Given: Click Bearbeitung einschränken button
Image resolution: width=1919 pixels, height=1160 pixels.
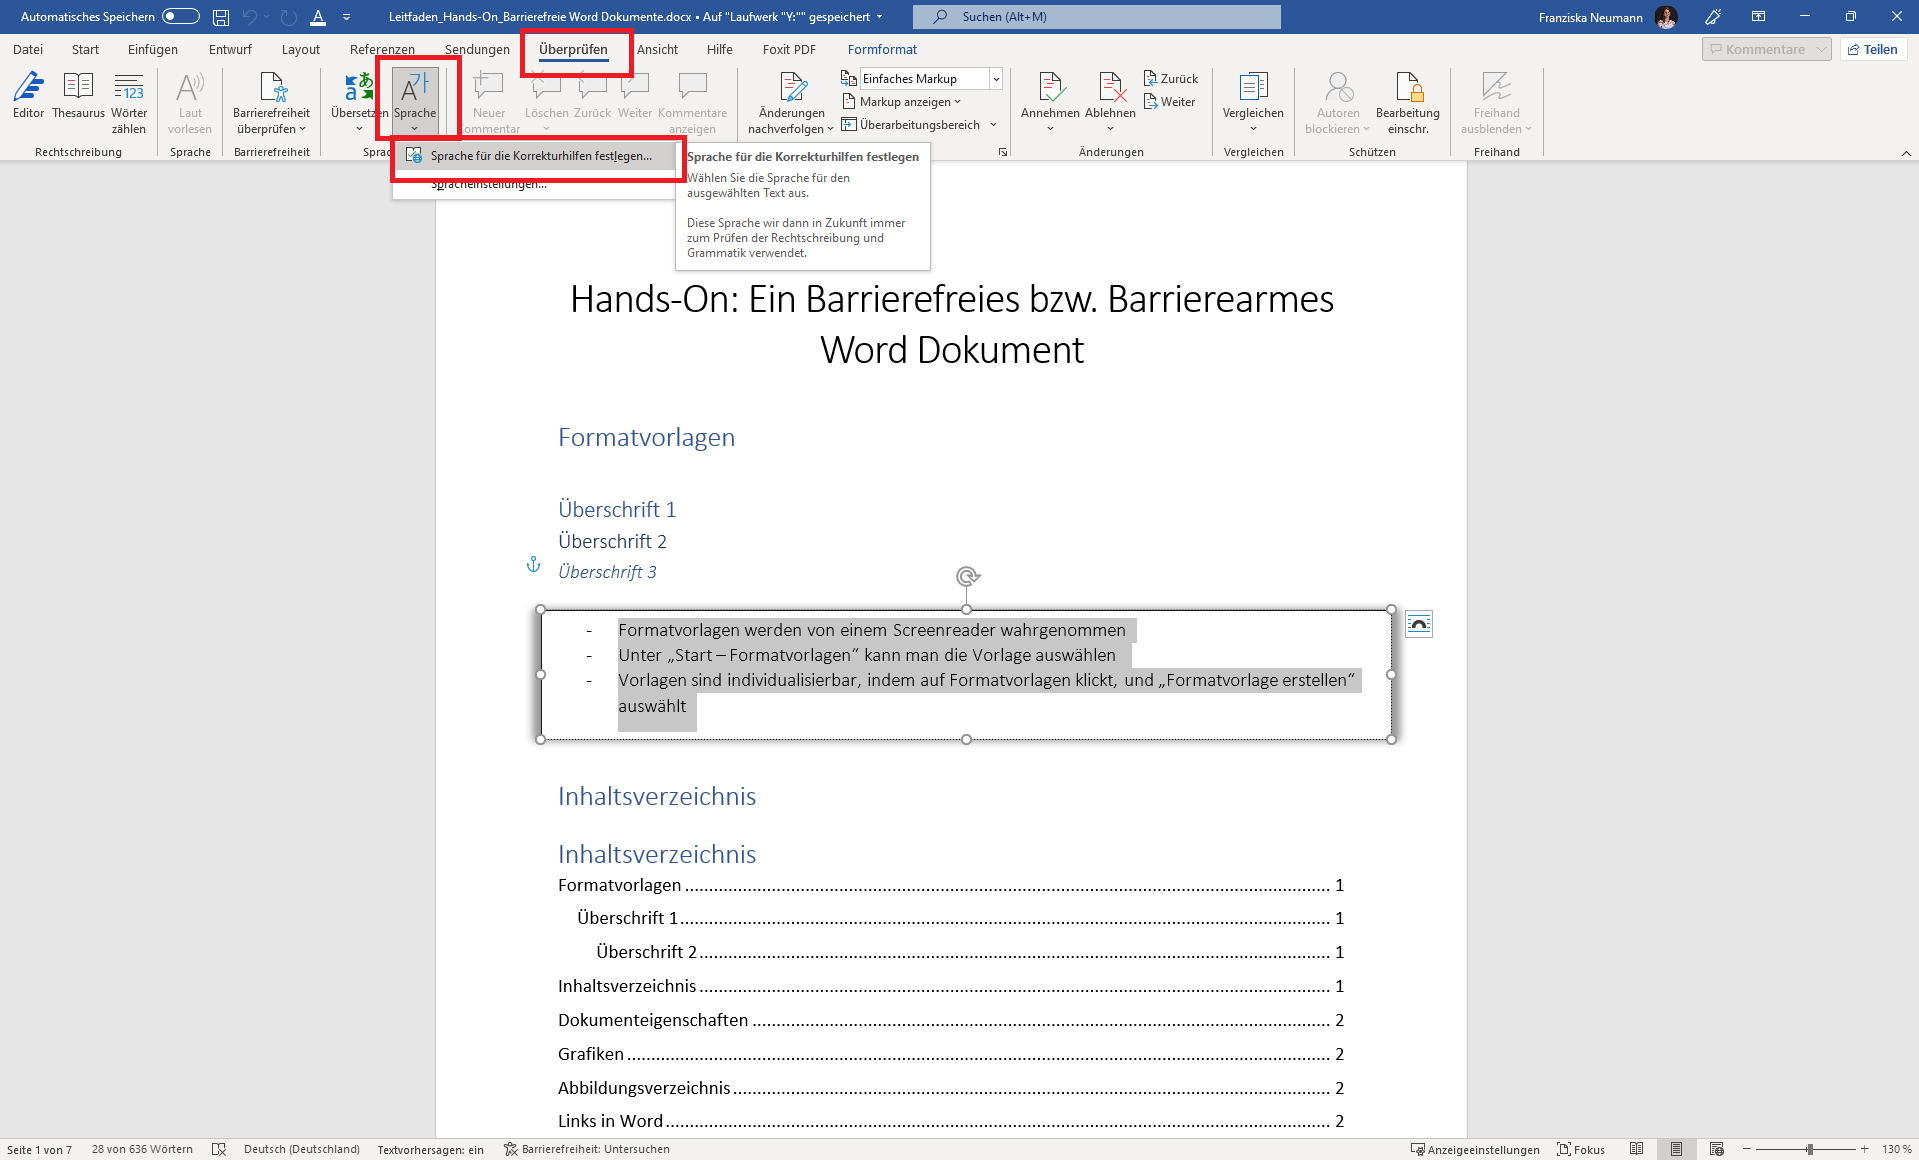Looking at the screenshot, I should 1408,102.
